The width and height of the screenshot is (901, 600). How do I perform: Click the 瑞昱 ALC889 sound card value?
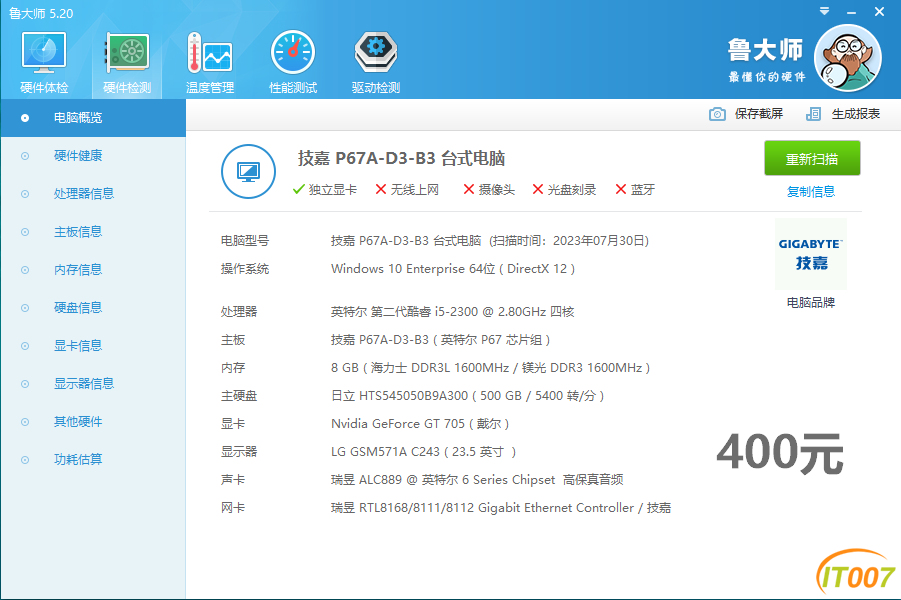click(x=477, y=480)
